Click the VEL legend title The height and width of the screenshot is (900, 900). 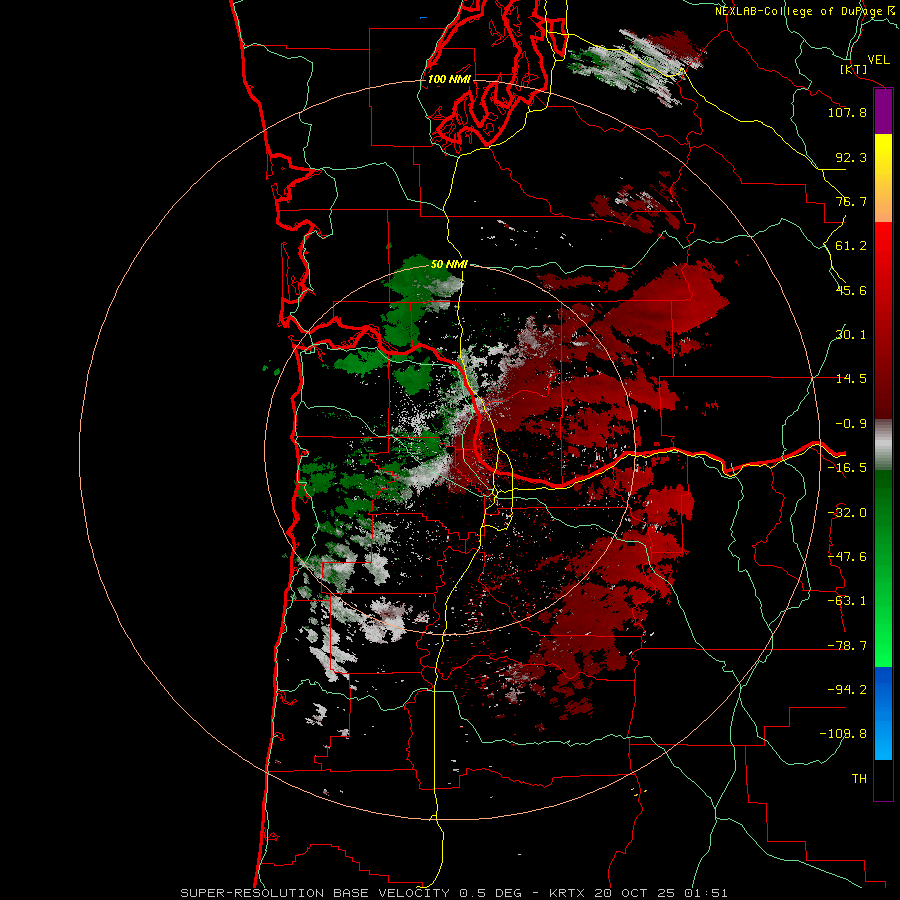(879, 60)
